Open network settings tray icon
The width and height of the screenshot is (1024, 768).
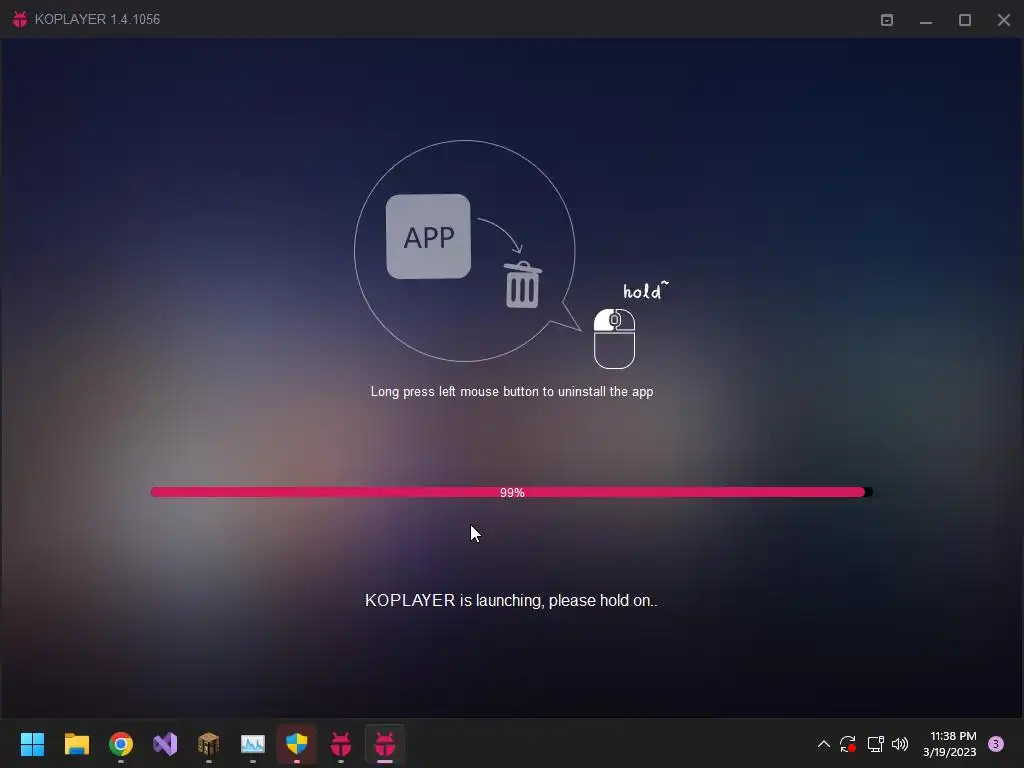(875, 744)
